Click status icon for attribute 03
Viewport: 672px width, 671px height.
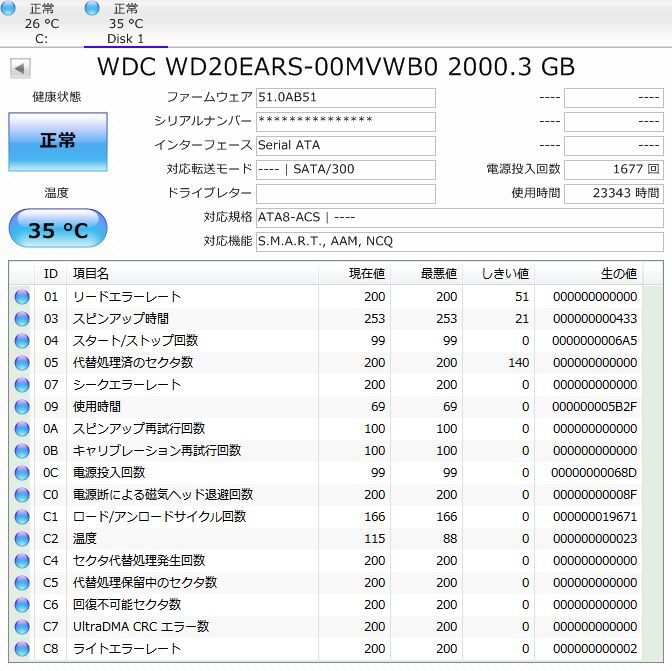point(22,319)
